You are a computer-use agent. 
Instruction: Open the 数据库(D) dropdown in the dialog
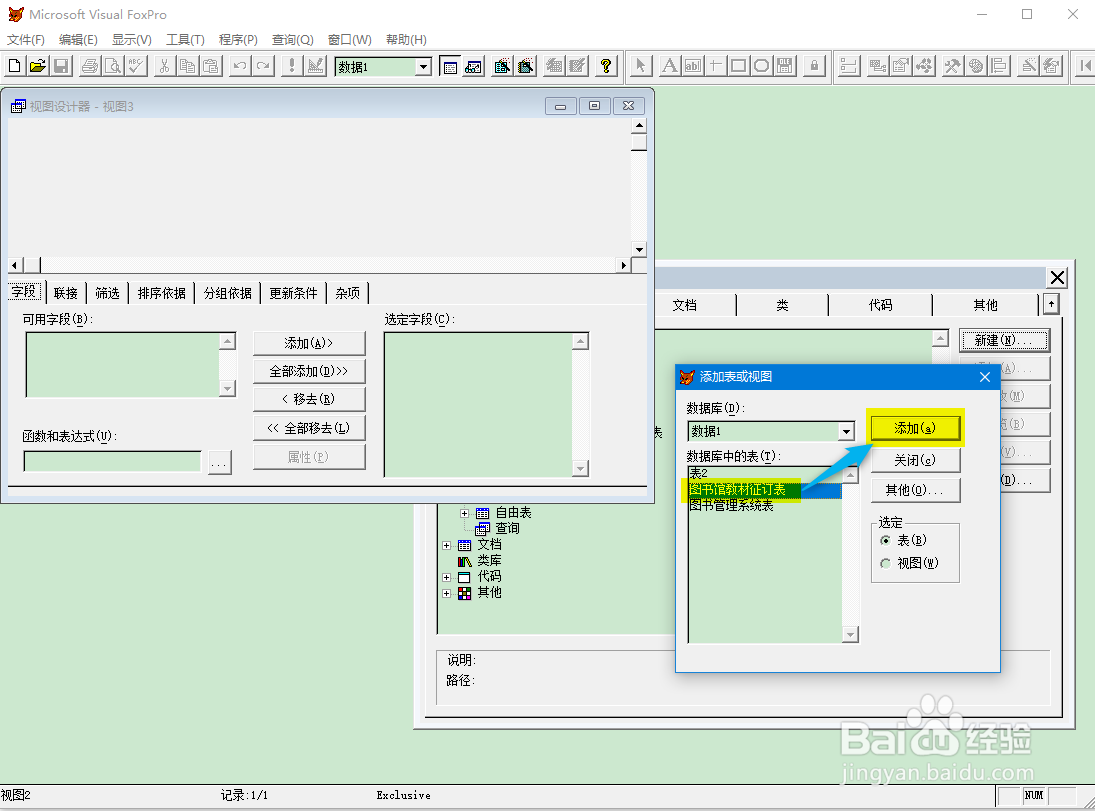pyautogui.click(x=846, y=431)
